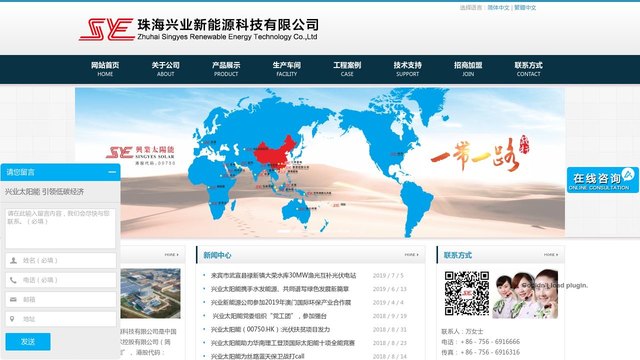Focus the 电话 phone field

(60, 280)
